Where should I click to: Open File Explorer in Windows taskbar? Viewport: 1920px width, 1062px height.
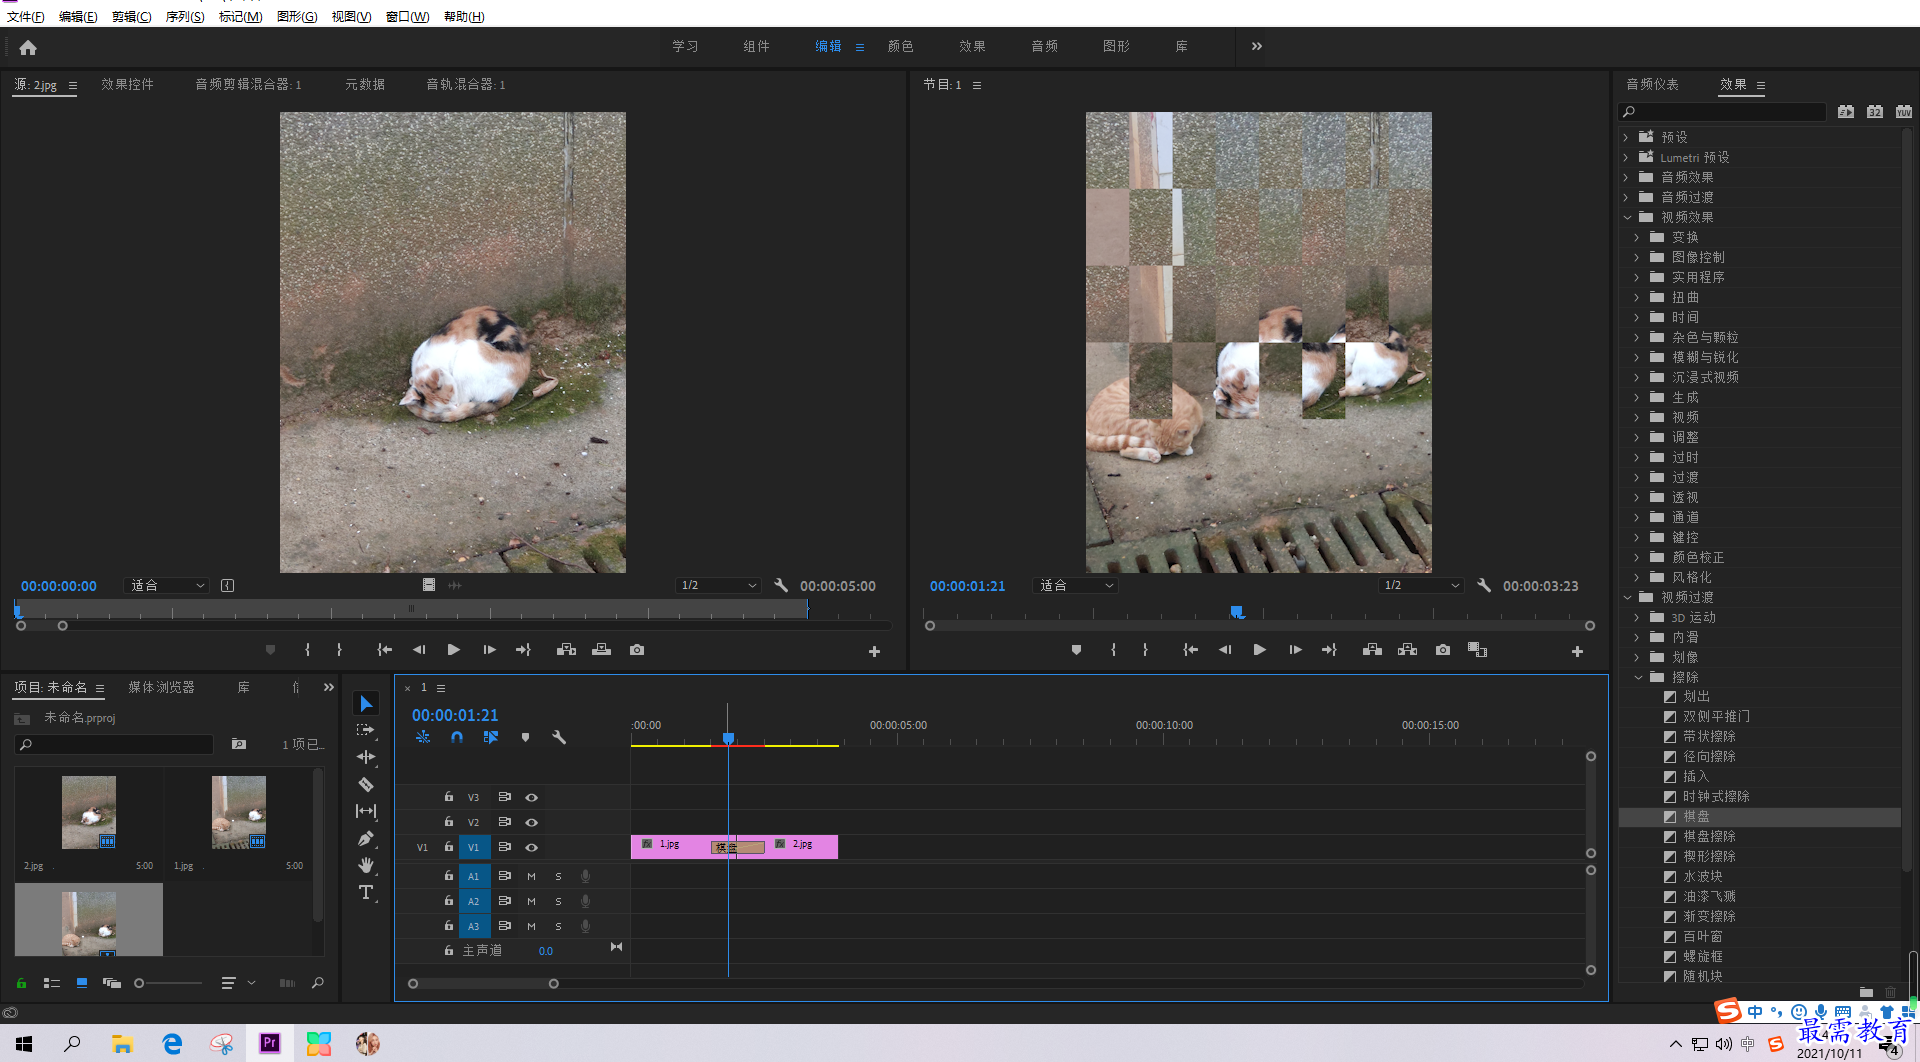click(x=122, y=1043)
